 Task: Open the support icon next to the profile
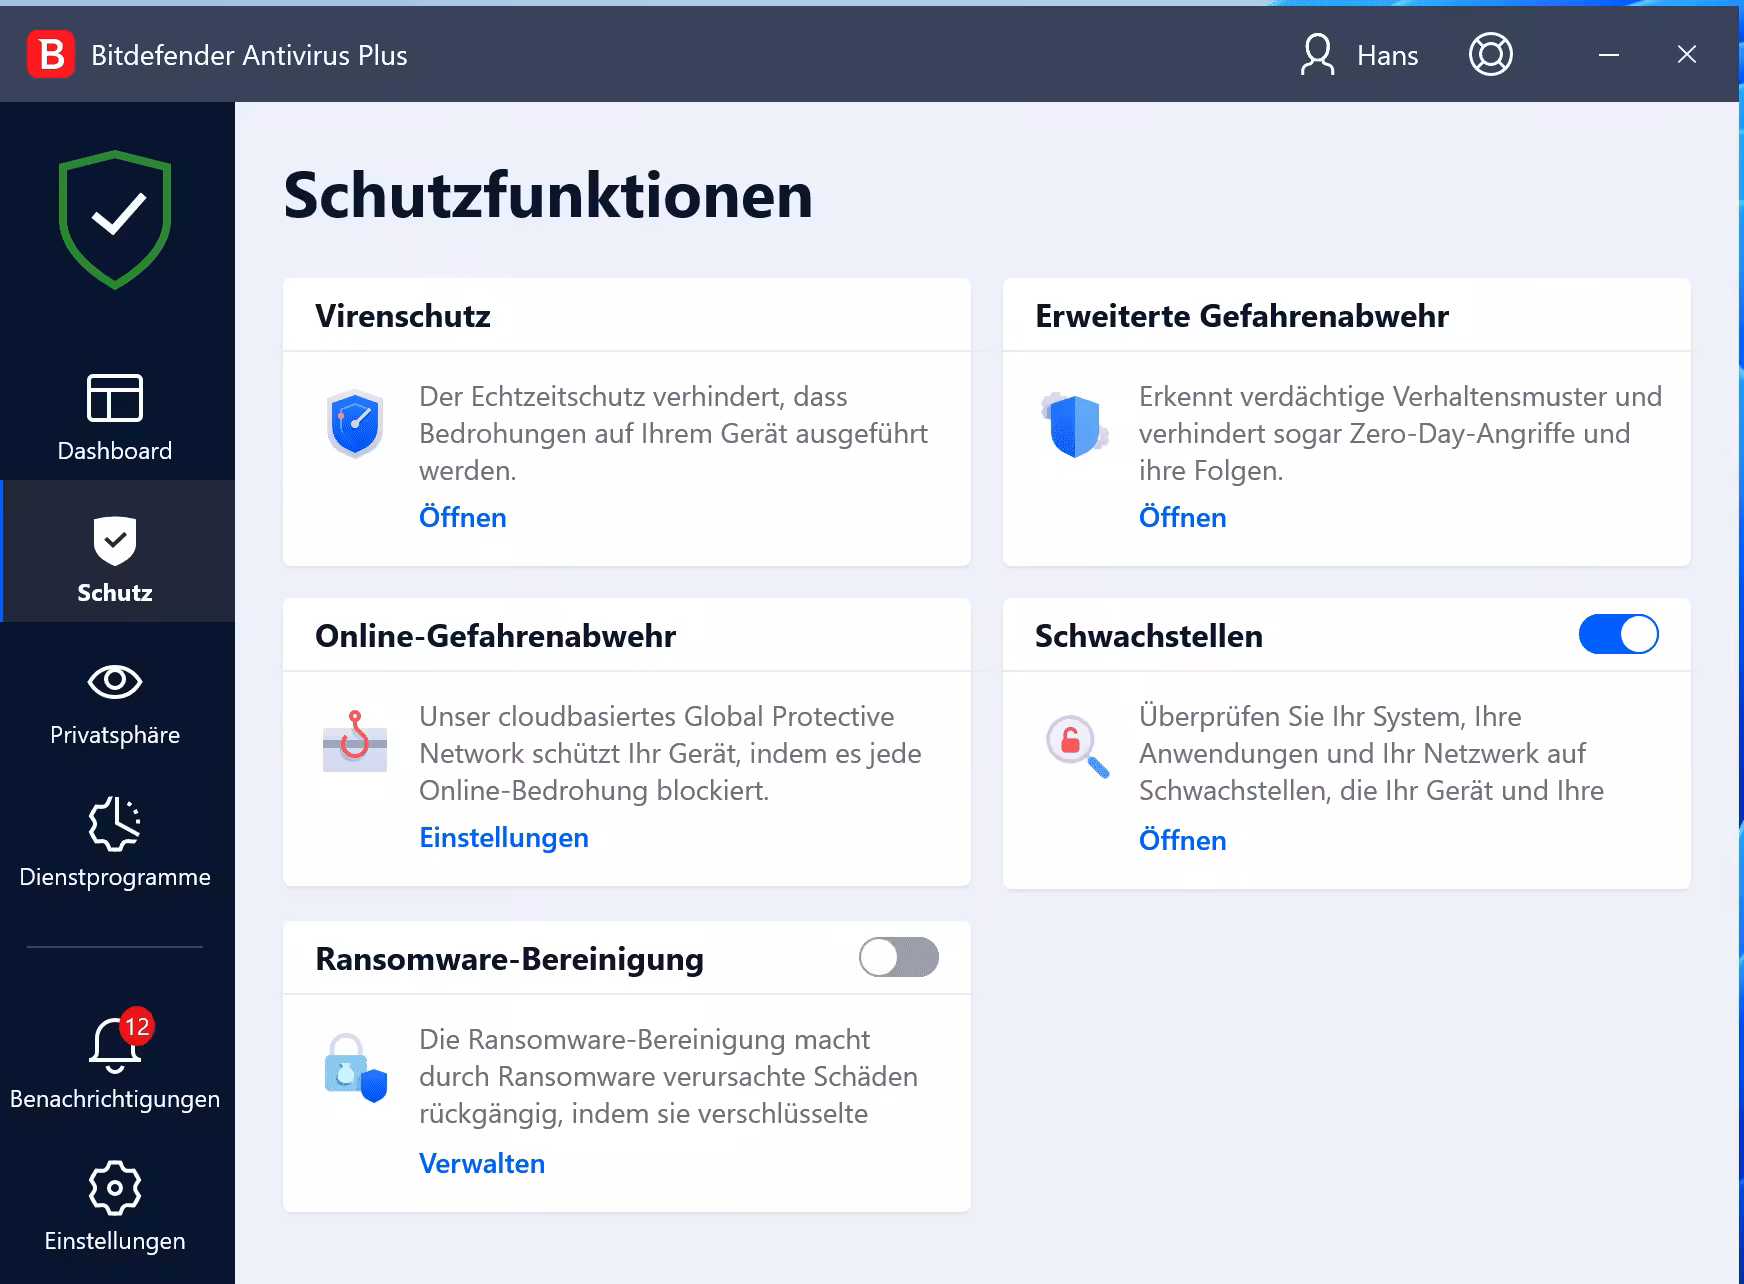tap(1490, 55)
